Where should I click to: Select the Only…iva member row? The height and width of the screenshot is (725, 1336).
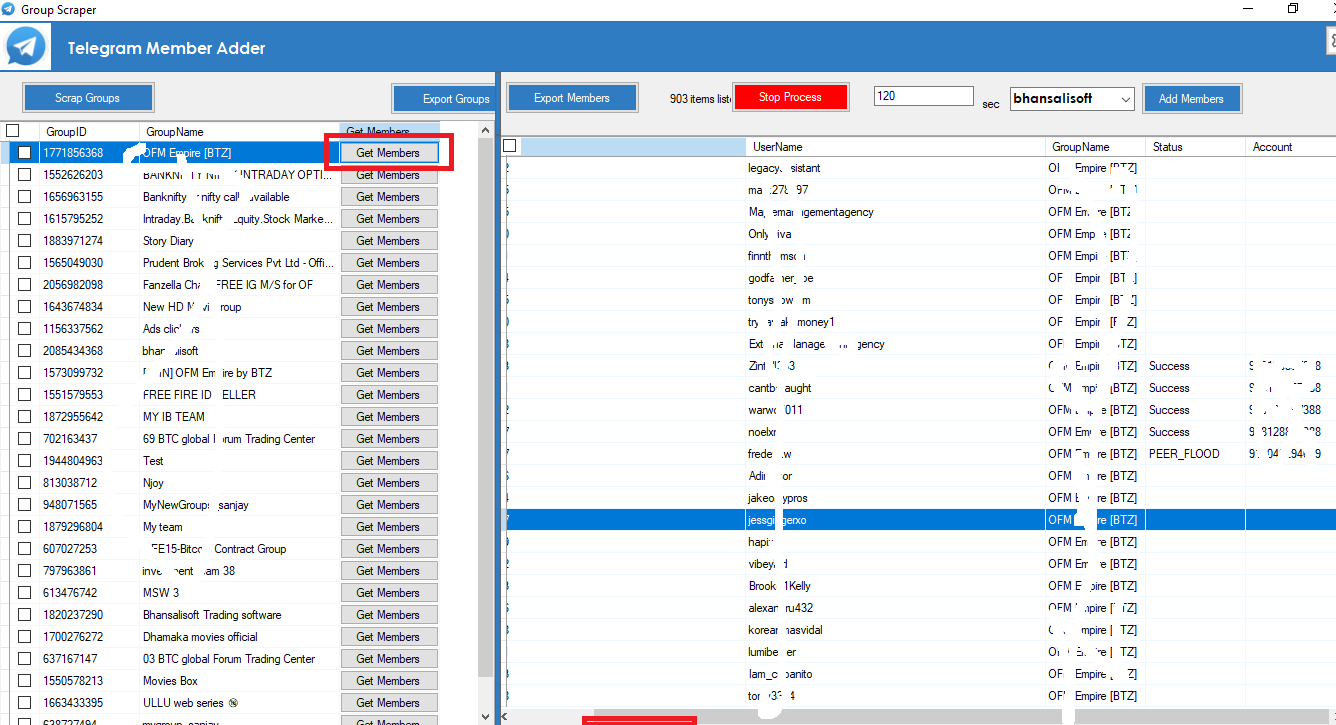(x=919, y=234)
